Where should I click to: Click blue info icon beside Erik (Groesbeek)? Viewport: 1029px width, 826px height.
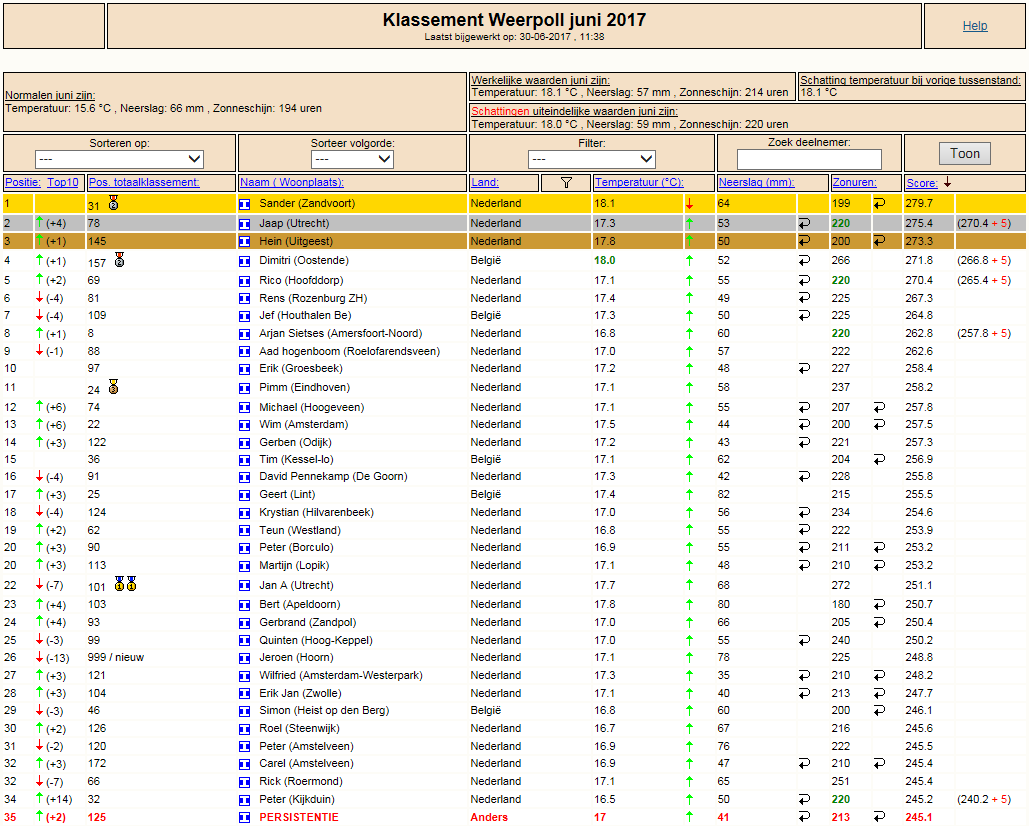point(245,369)
